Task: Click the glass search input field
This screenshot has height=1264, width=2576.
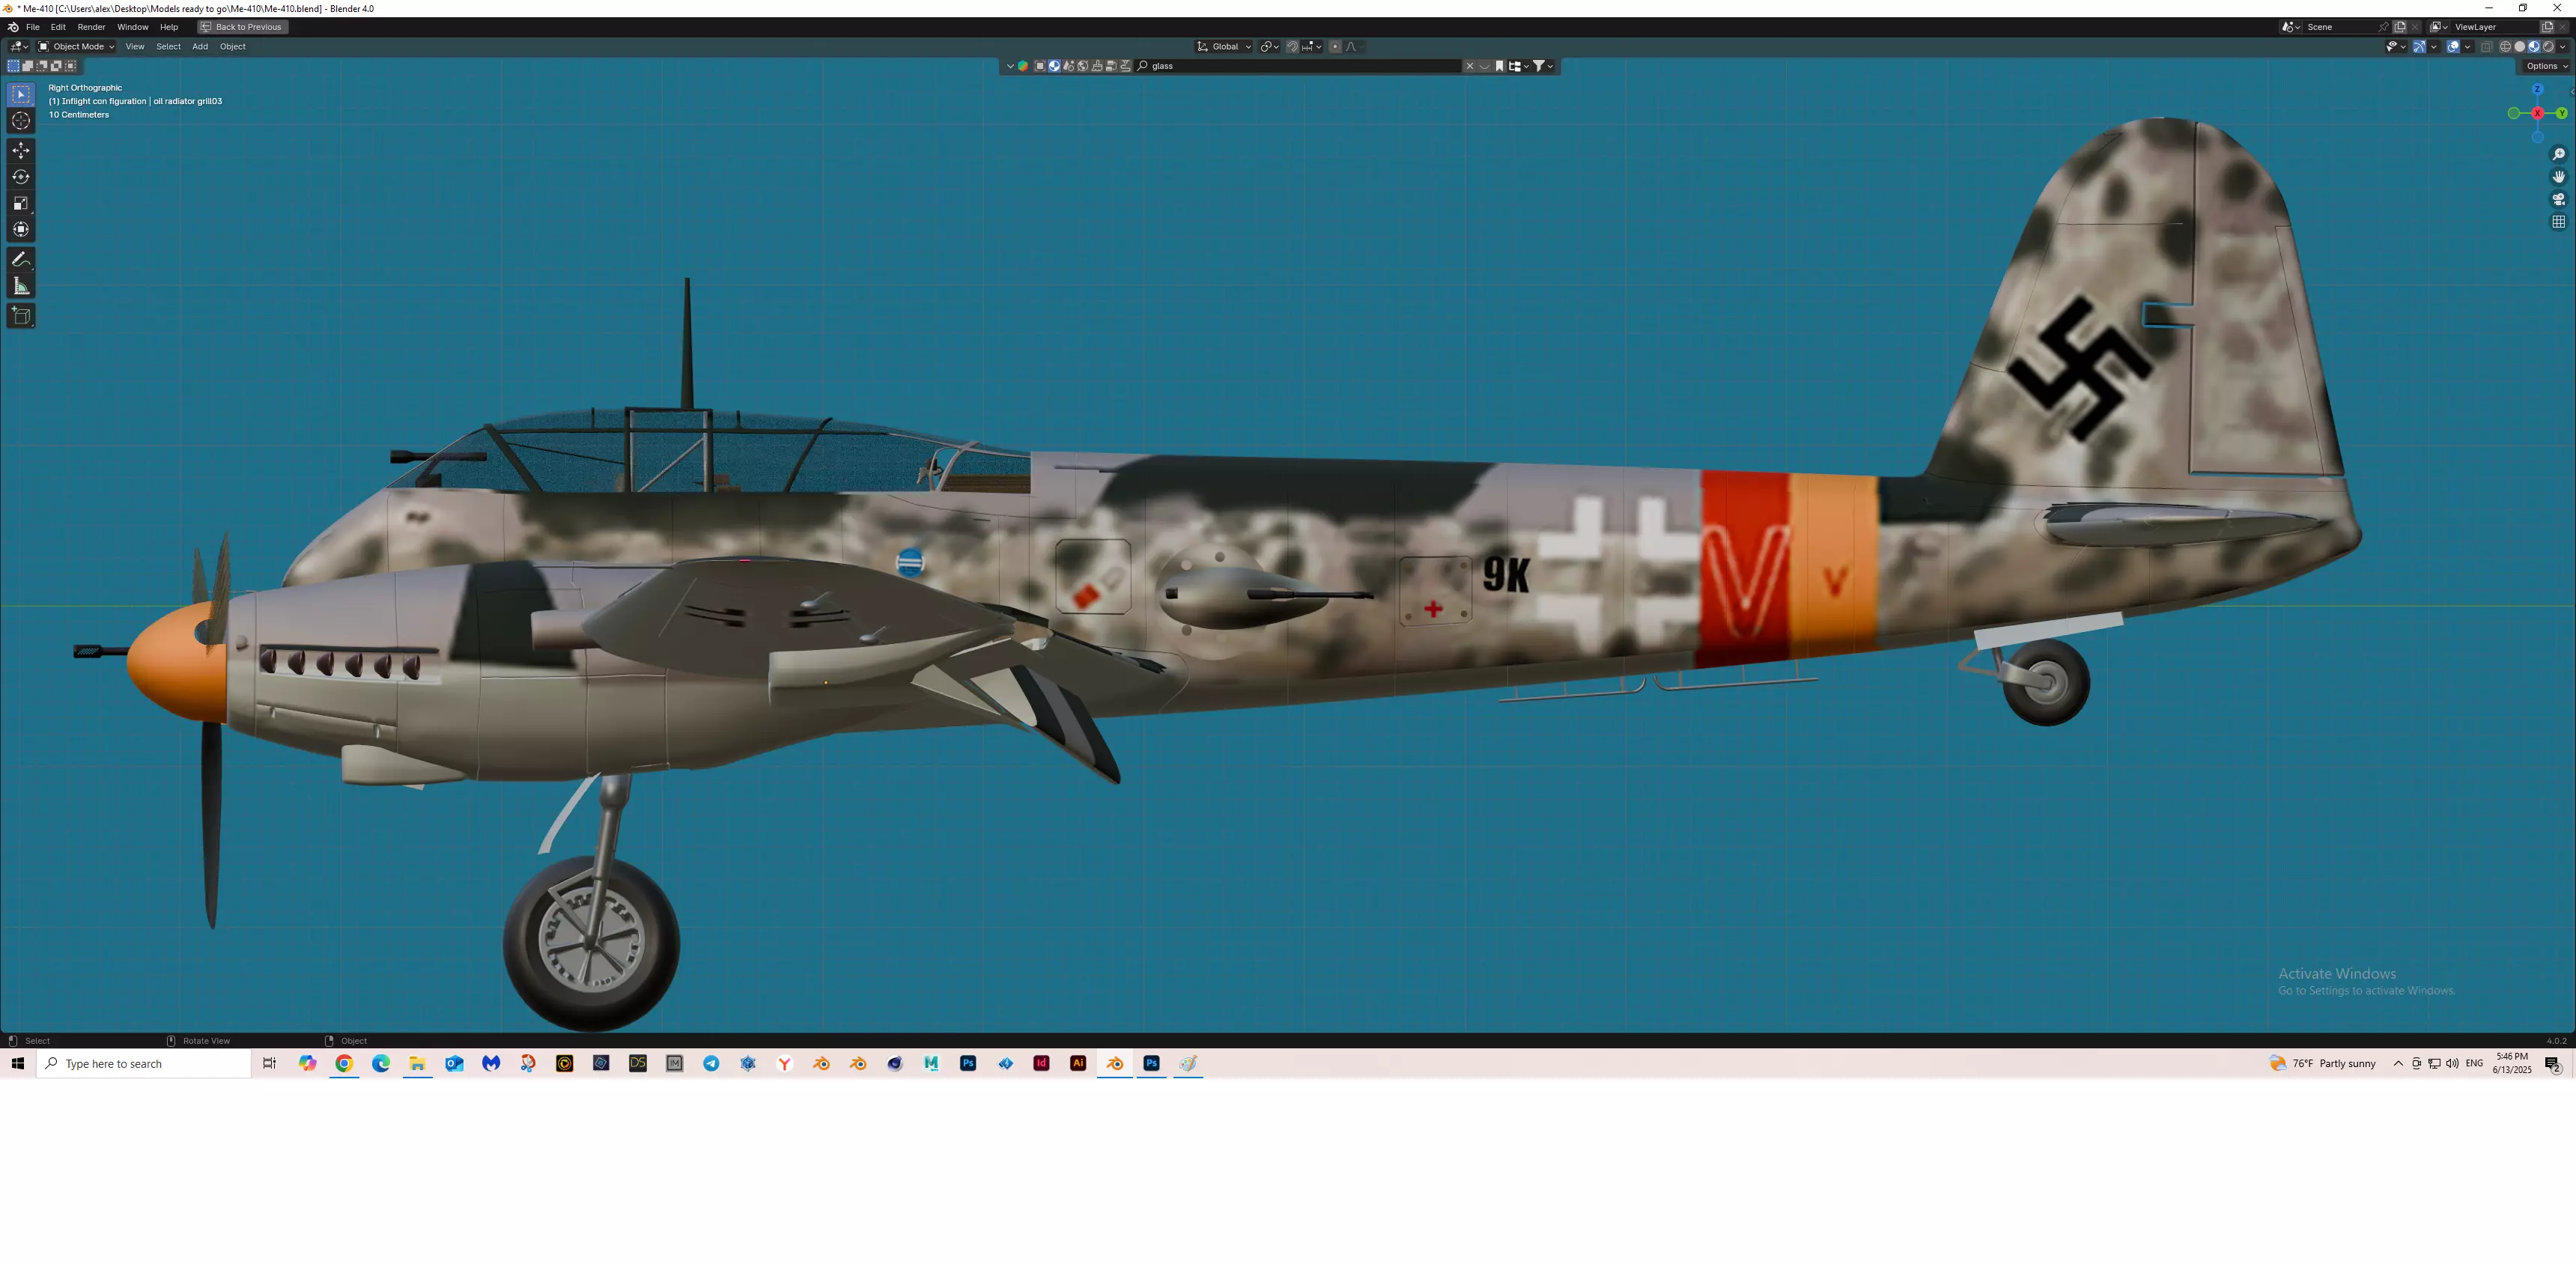Action: pyautogui.click(x=1298, y=66)
